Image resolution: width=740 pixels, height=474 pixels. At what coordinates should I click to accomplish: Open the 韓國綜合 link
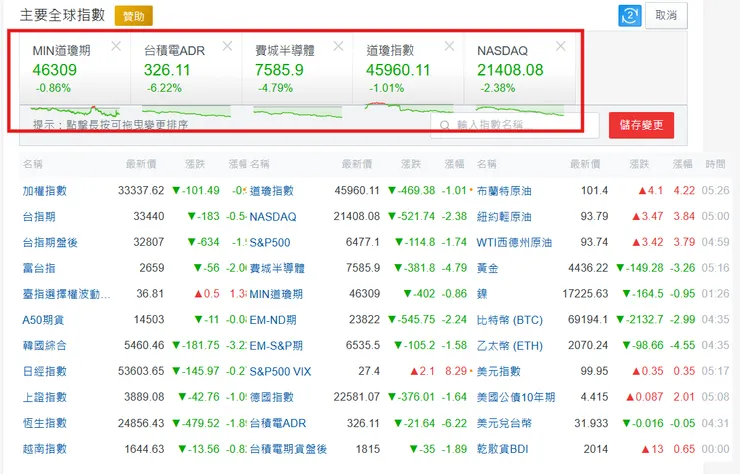click(x=45, y=346)
